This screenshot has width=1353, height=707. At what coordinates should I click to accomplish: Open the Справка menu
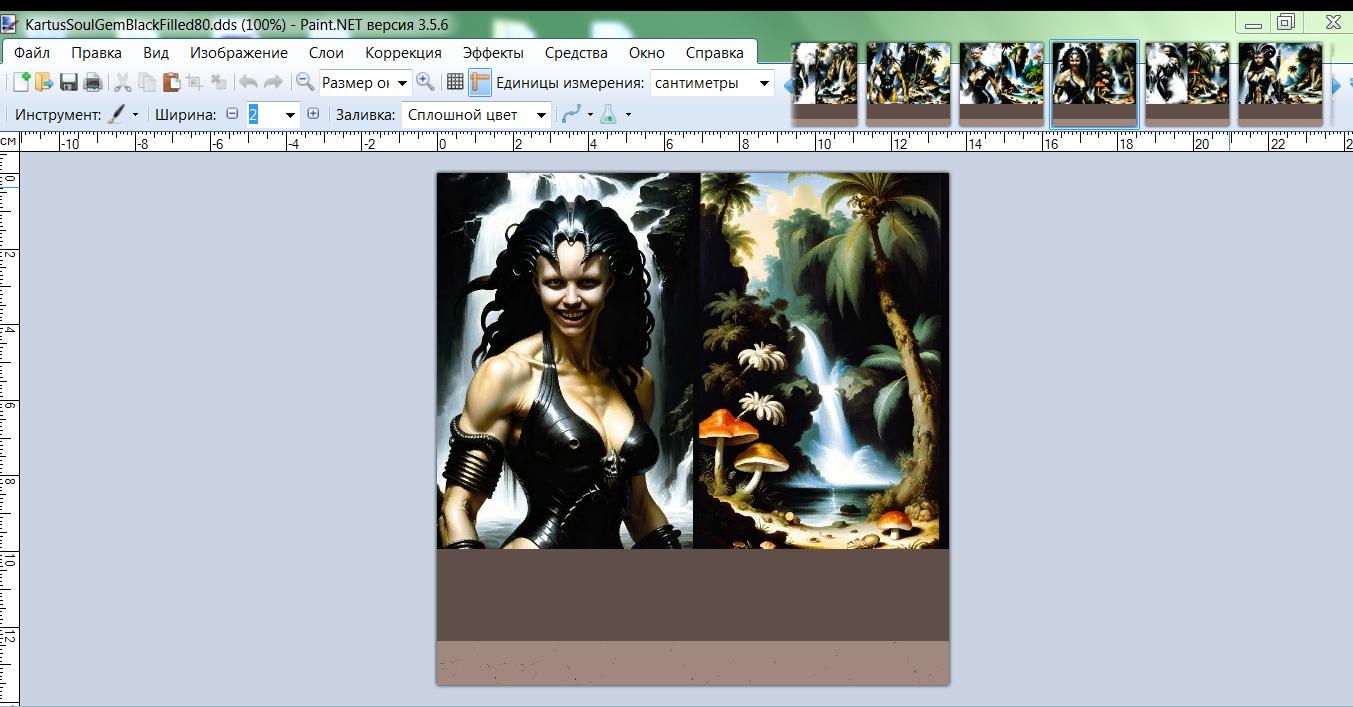715,53
